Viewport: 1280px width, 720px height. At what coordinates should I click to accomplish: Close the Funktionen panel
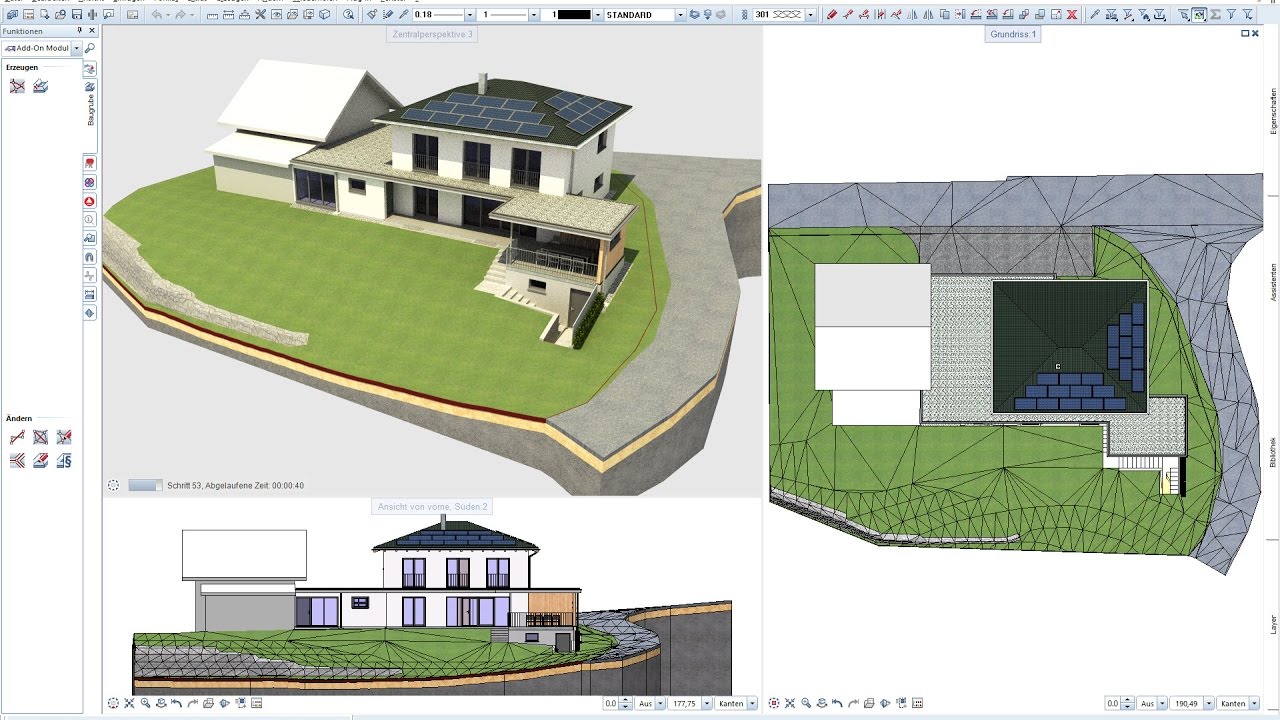pyautogui.click(x=92, y=31)
